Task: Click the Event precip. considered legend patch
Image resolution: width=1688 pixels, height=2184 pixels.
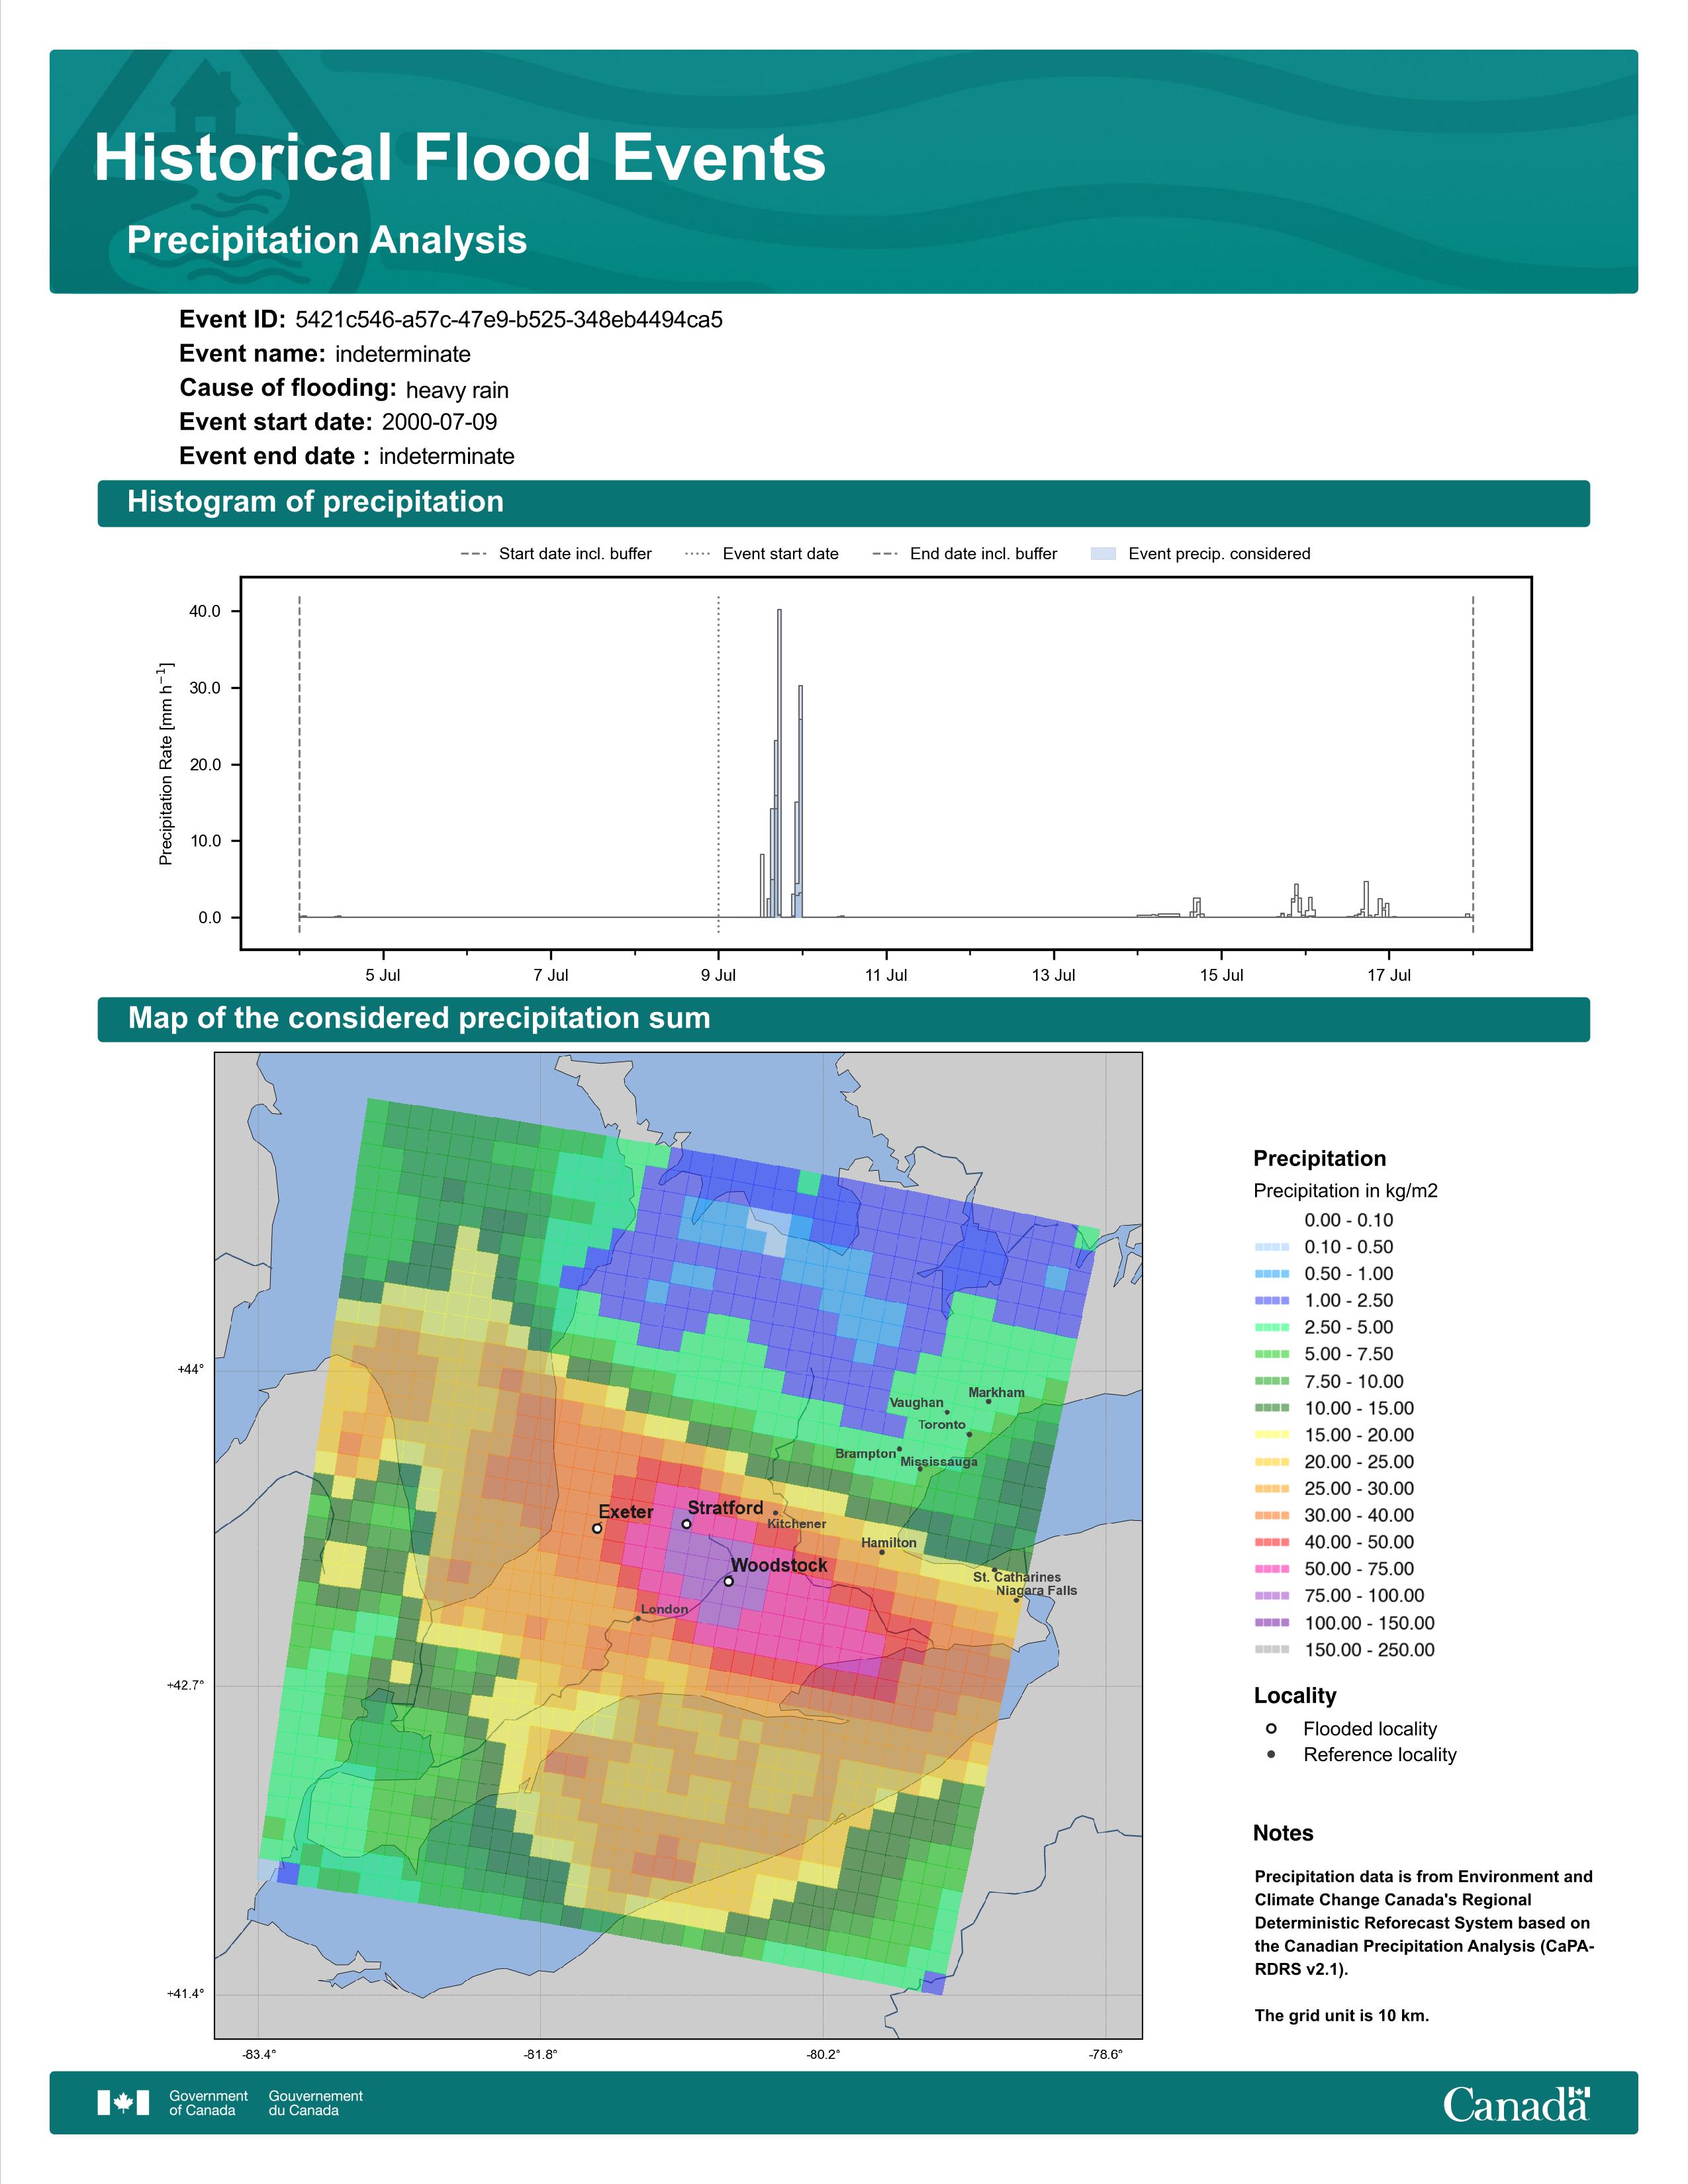Action: (x=1103, y=554)
